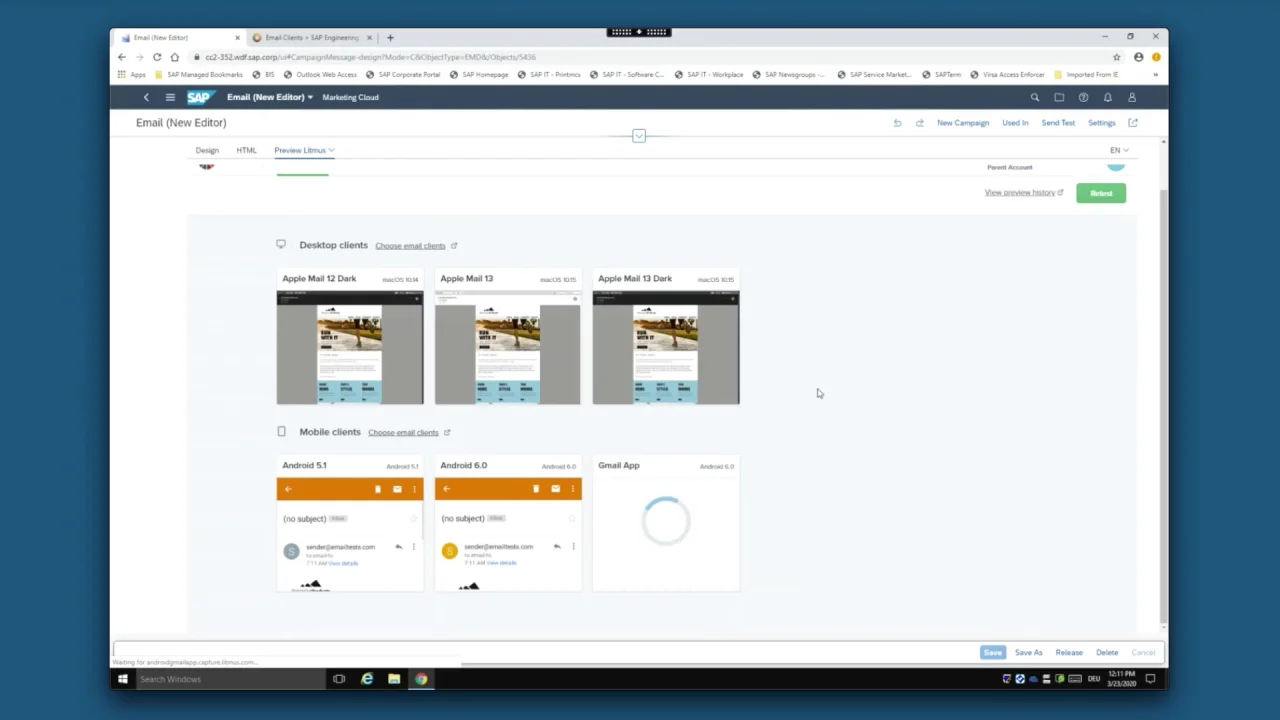Switch to the Design tab

(207, 150)
